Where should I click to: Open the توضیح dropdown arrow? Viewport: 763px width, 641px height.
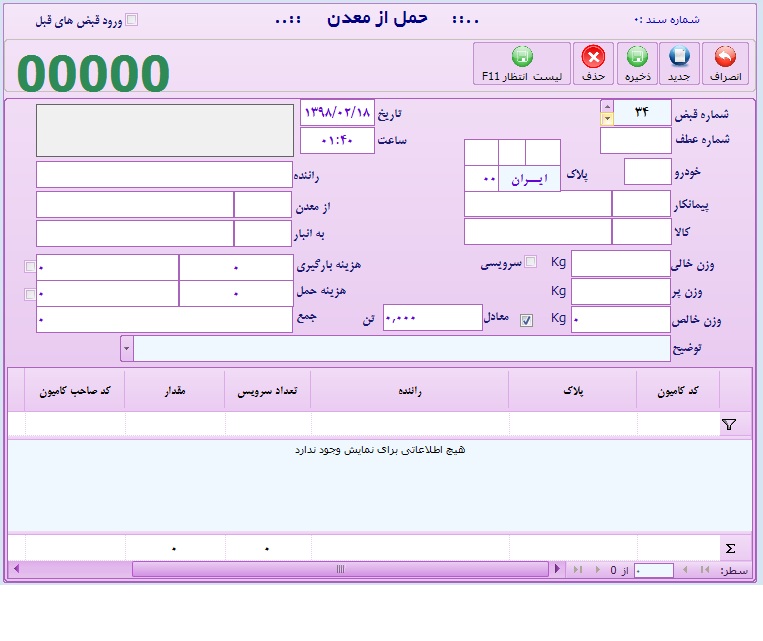coord(127,348)
